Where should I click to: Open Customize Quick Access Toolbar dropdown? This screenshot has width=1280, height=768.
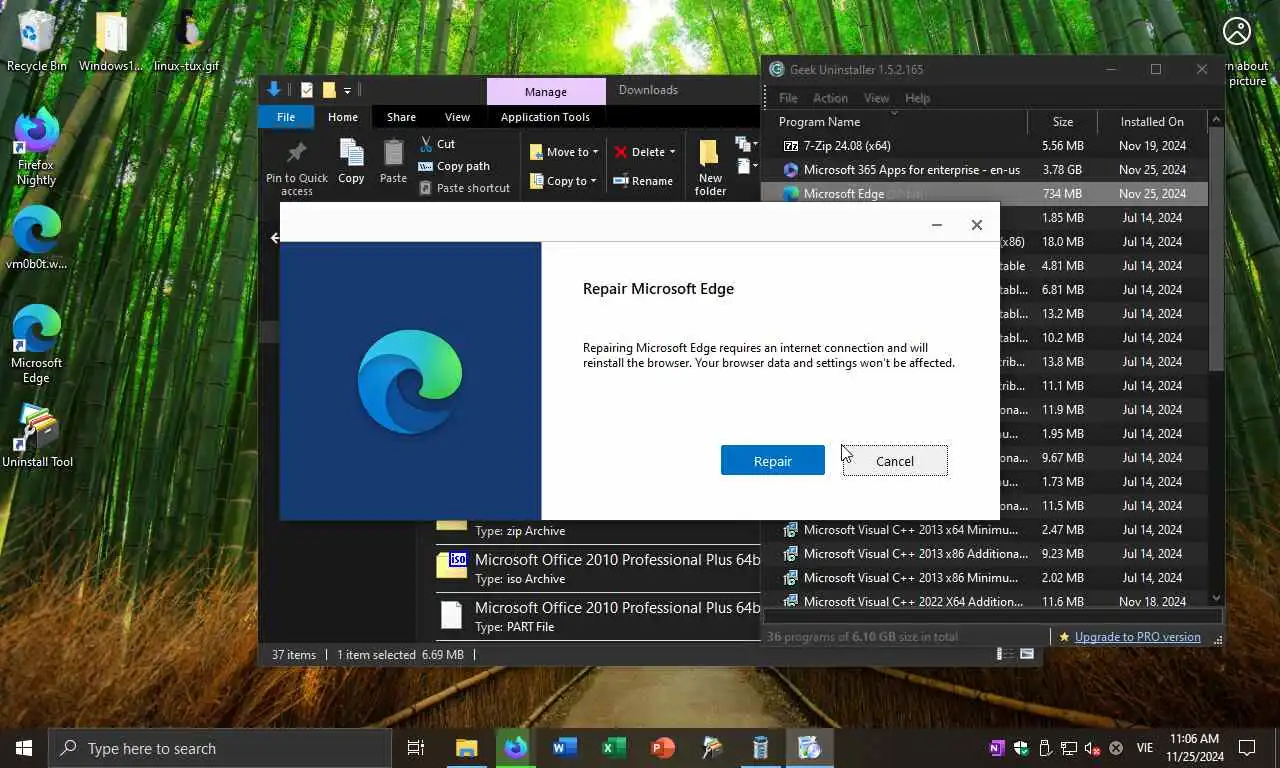347,90
